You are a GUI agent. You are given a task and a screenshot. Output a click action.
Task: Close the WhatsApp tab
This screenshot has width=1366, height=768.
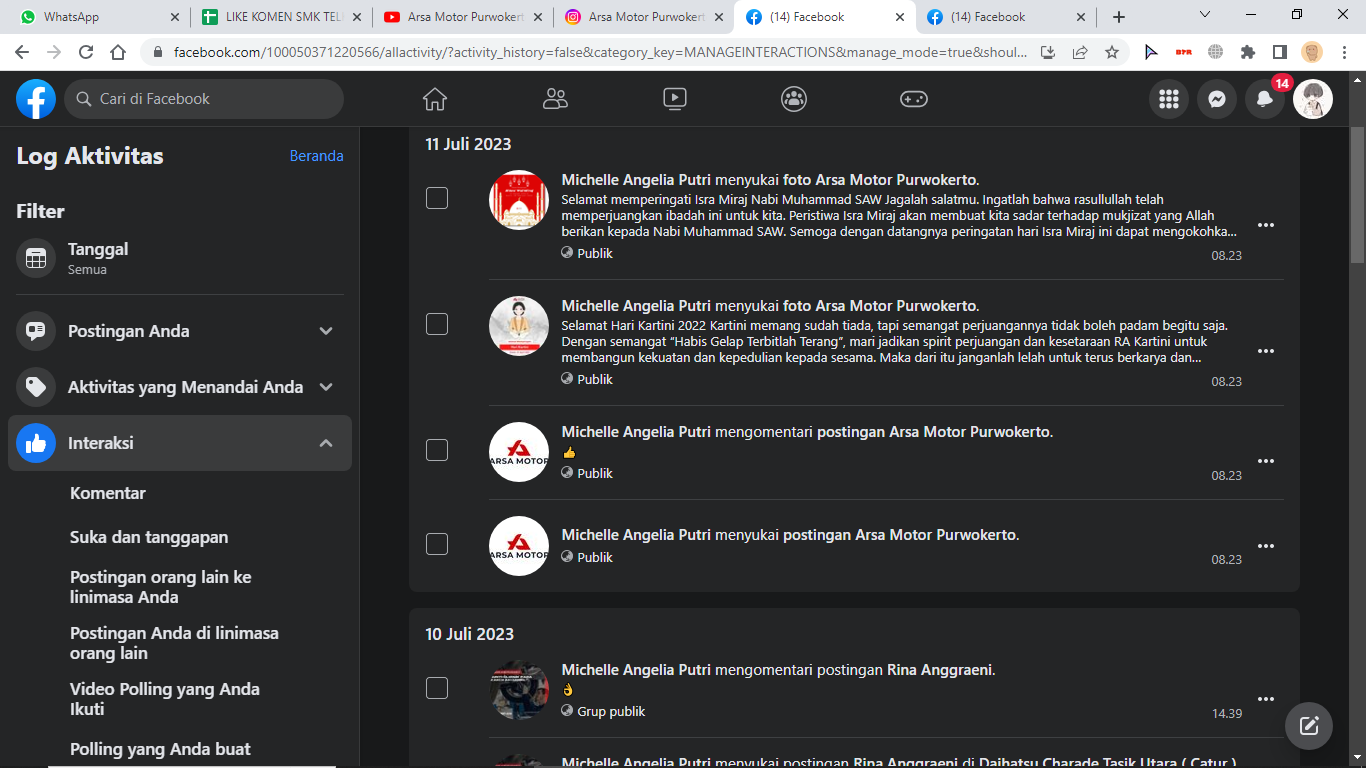(174, 17)
